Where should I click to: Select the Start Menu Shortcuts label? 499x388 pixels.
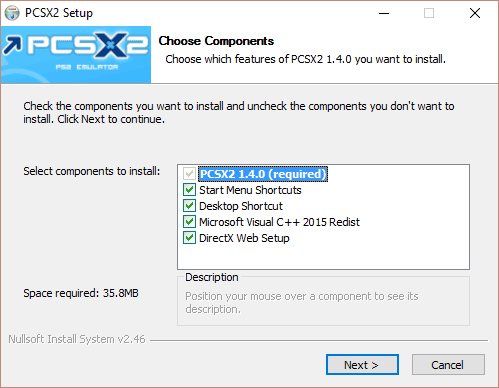250,190
